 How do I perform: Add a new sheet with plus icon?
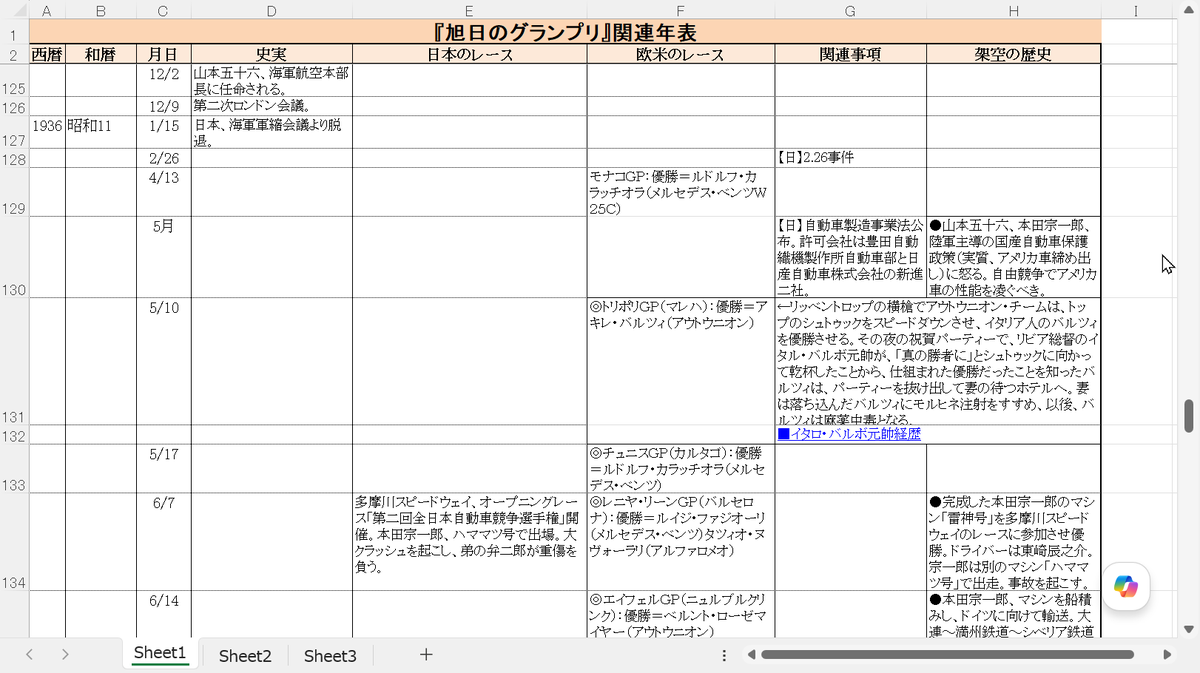(426, 655)
